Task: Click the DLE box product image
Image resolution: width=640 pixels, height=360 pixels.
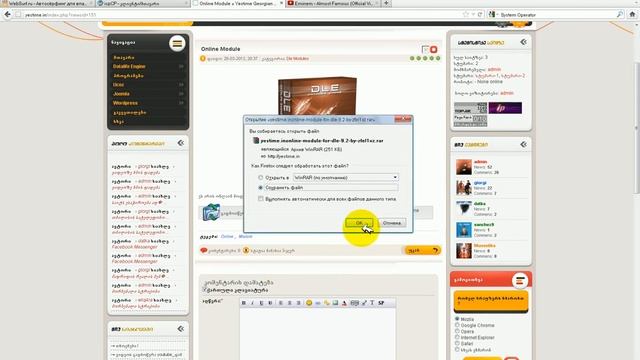Action: [317, 96]
